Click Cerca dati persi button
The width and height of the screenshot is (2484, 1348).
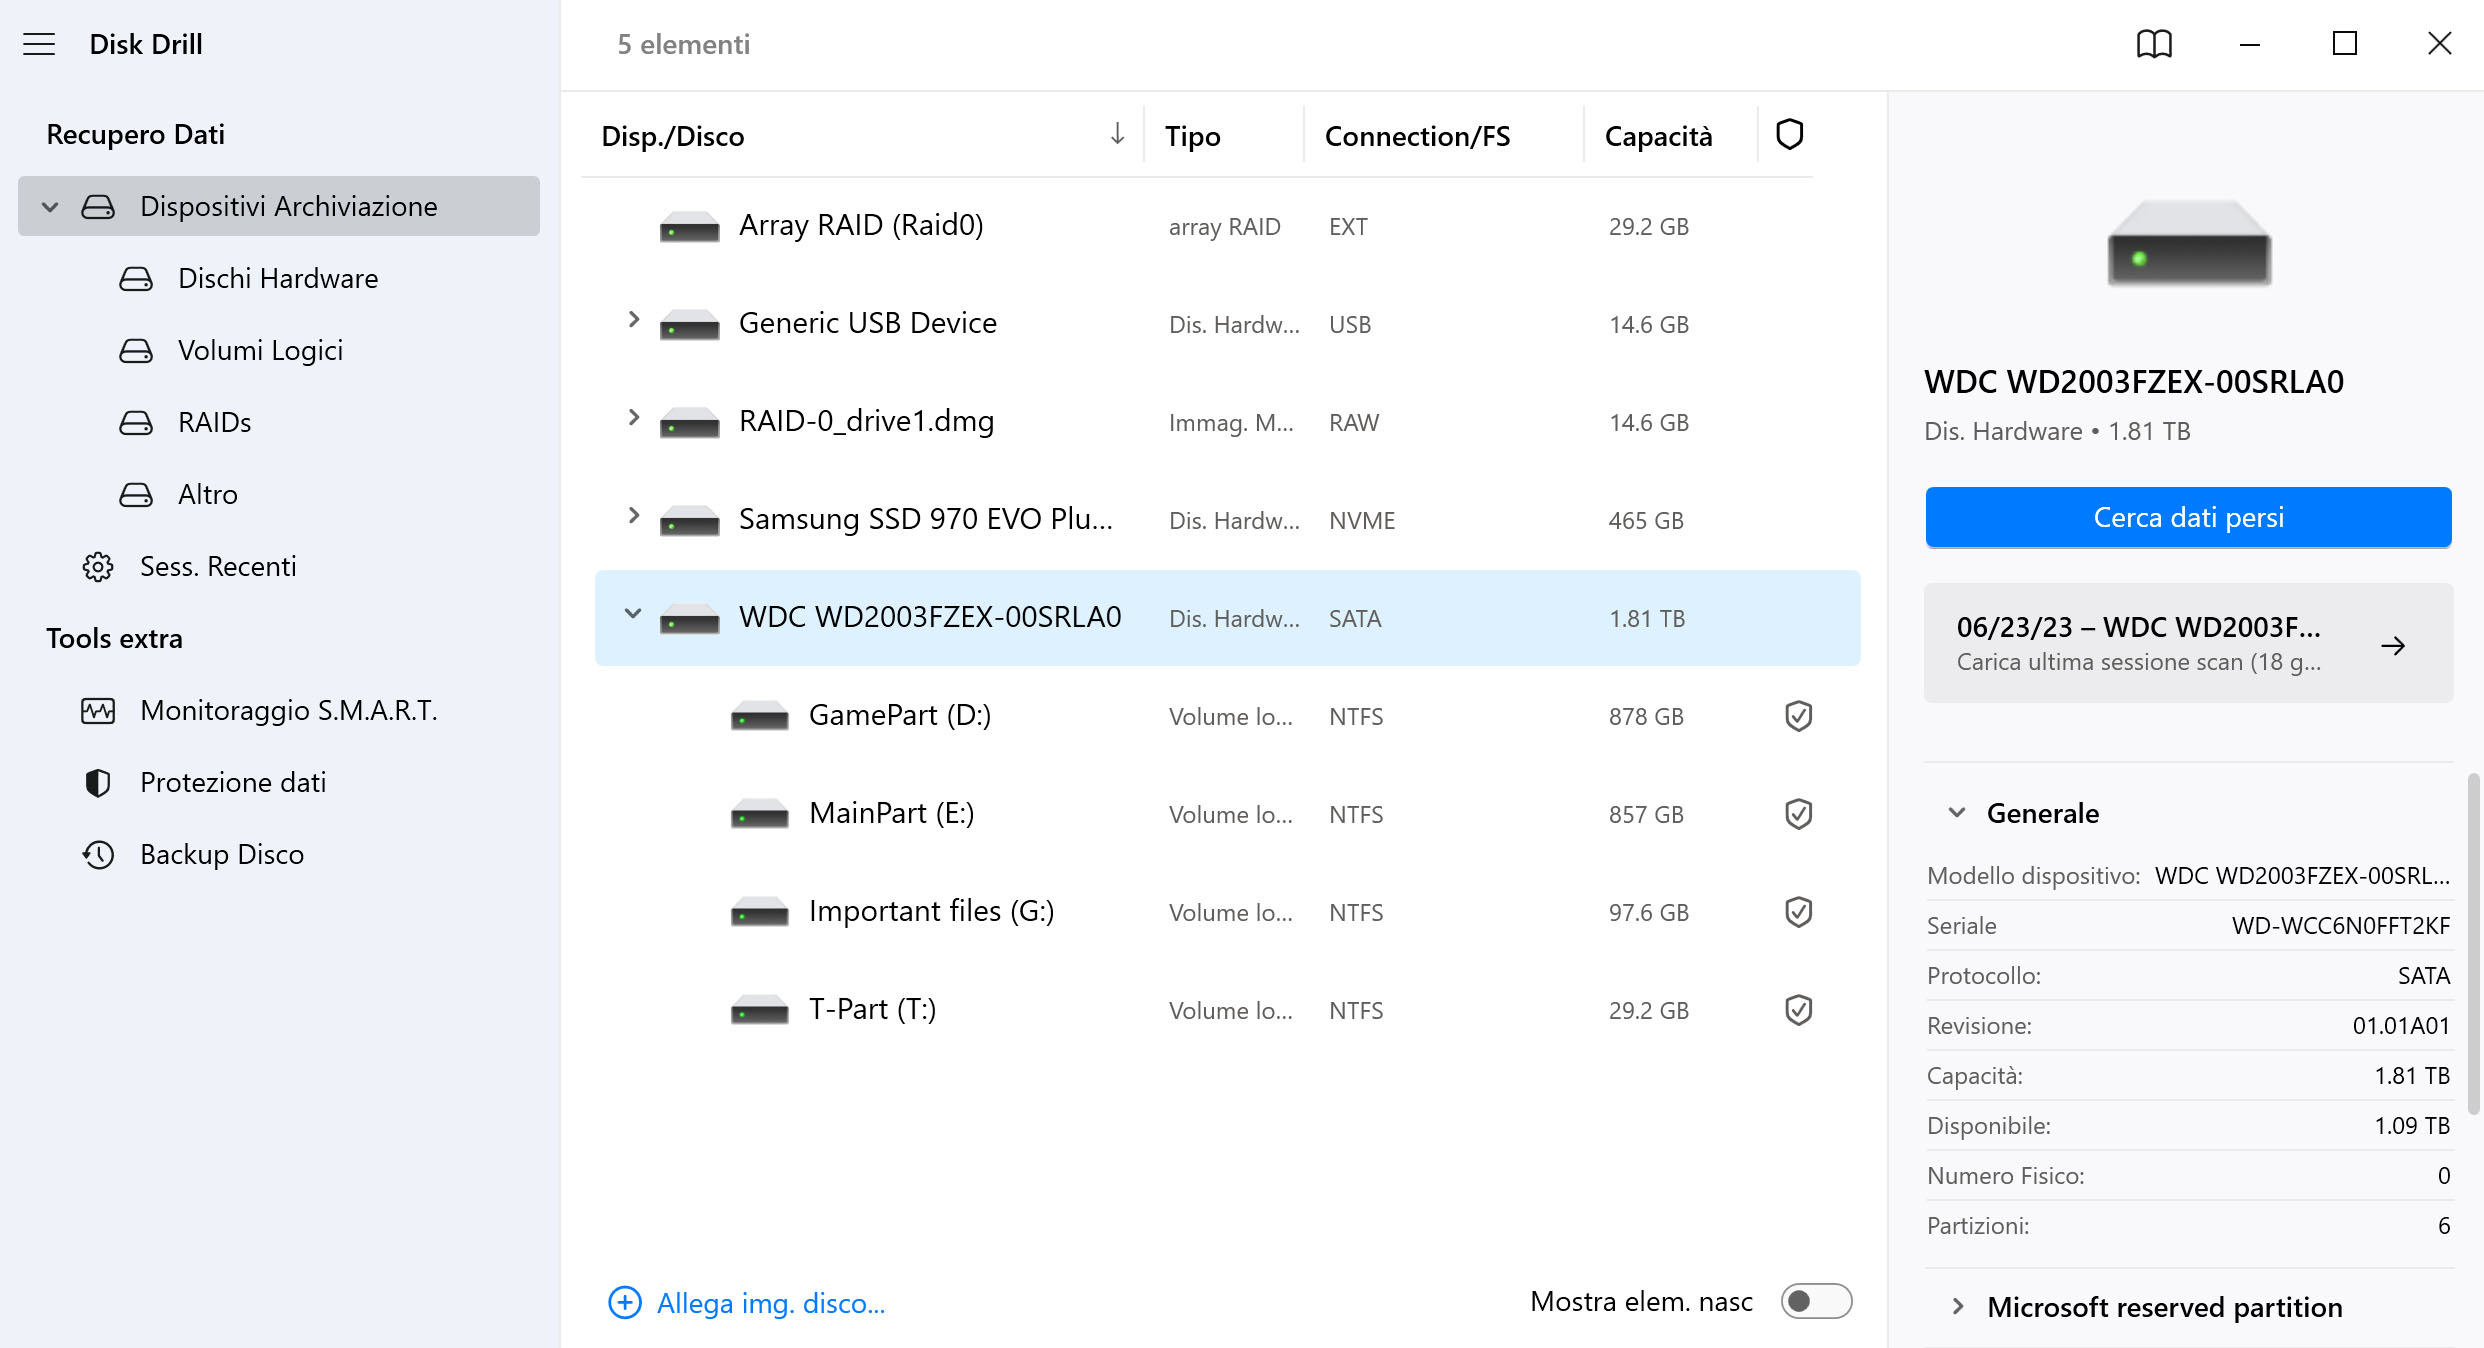pos(2188,517)
